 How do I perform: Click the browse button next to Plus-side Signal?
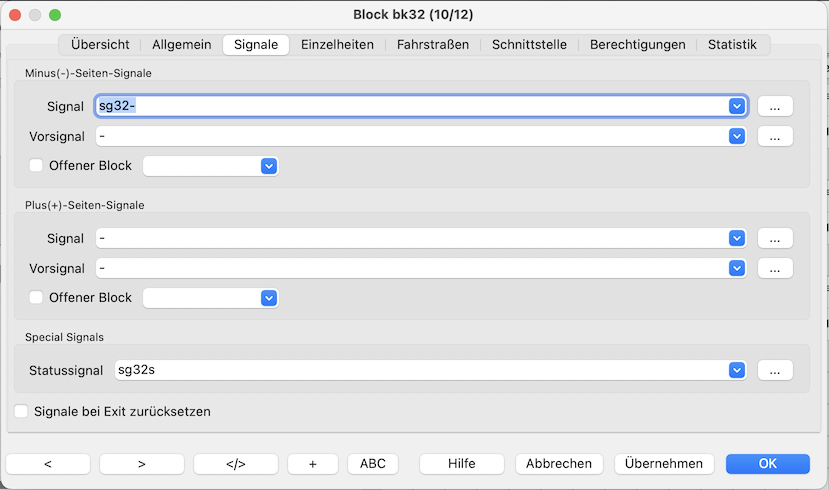[x=775, y=238]
